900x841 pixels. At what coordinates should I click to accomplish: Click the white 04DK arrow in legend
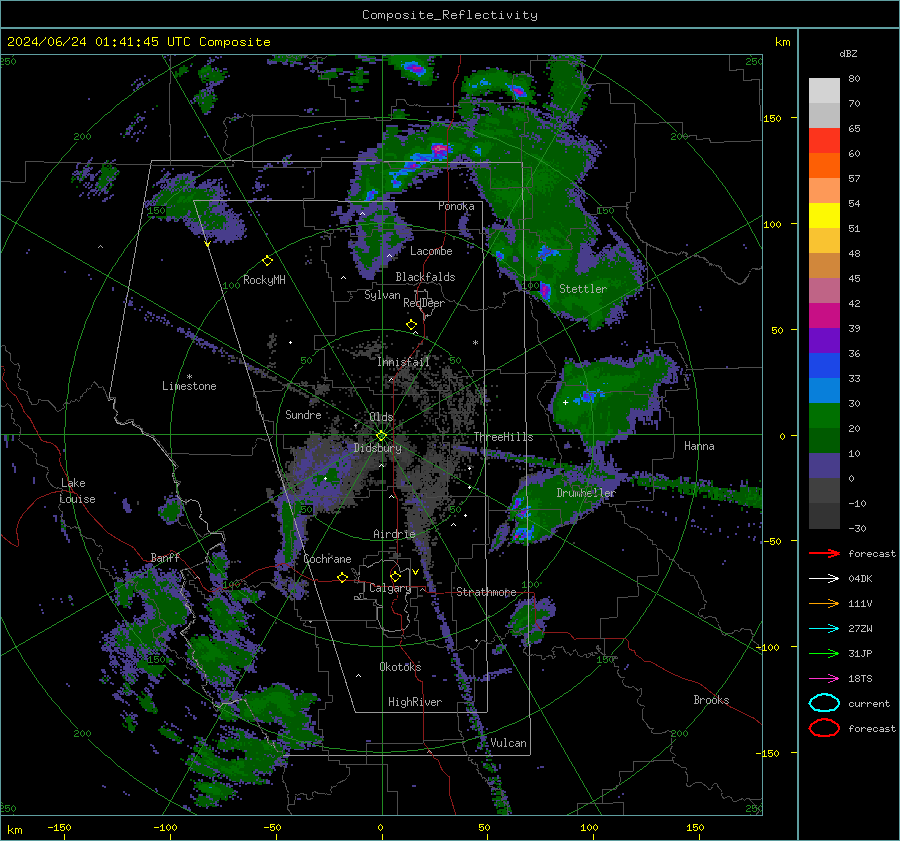pos(824,578)
